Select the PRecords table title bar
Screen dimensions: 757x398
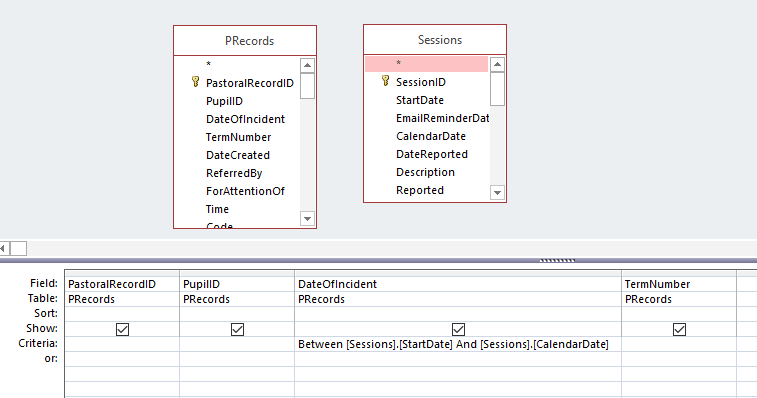[245, 41]
